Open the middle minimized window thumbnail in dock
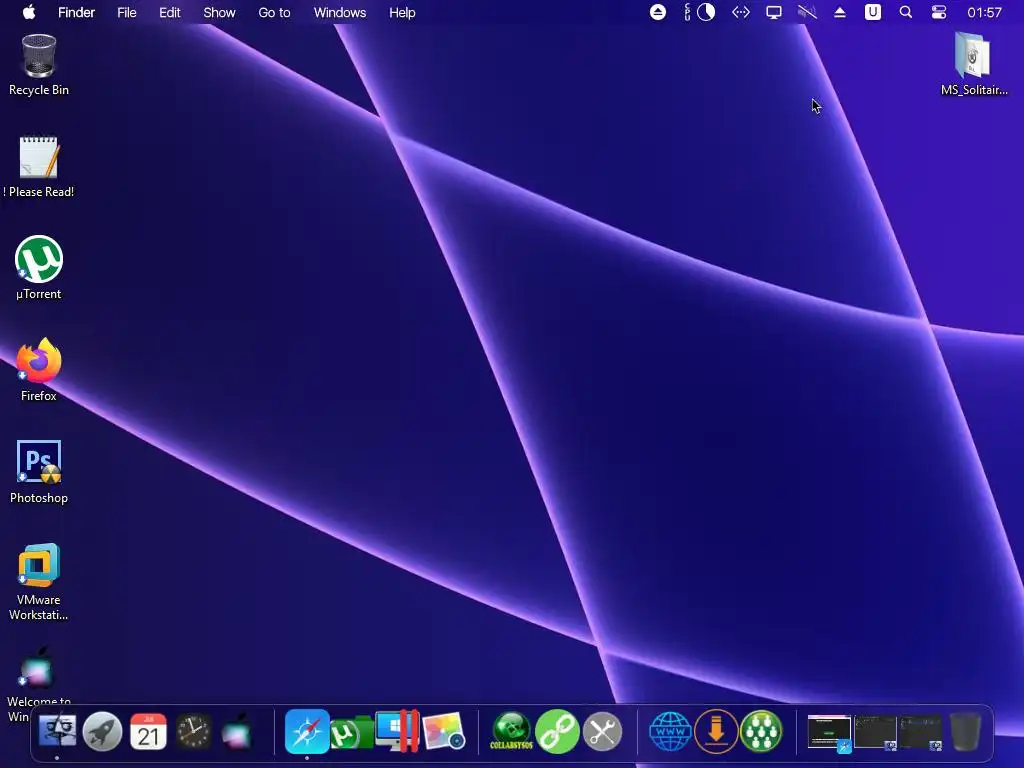This screenshot has height=768, width=1024. (876, 732)
